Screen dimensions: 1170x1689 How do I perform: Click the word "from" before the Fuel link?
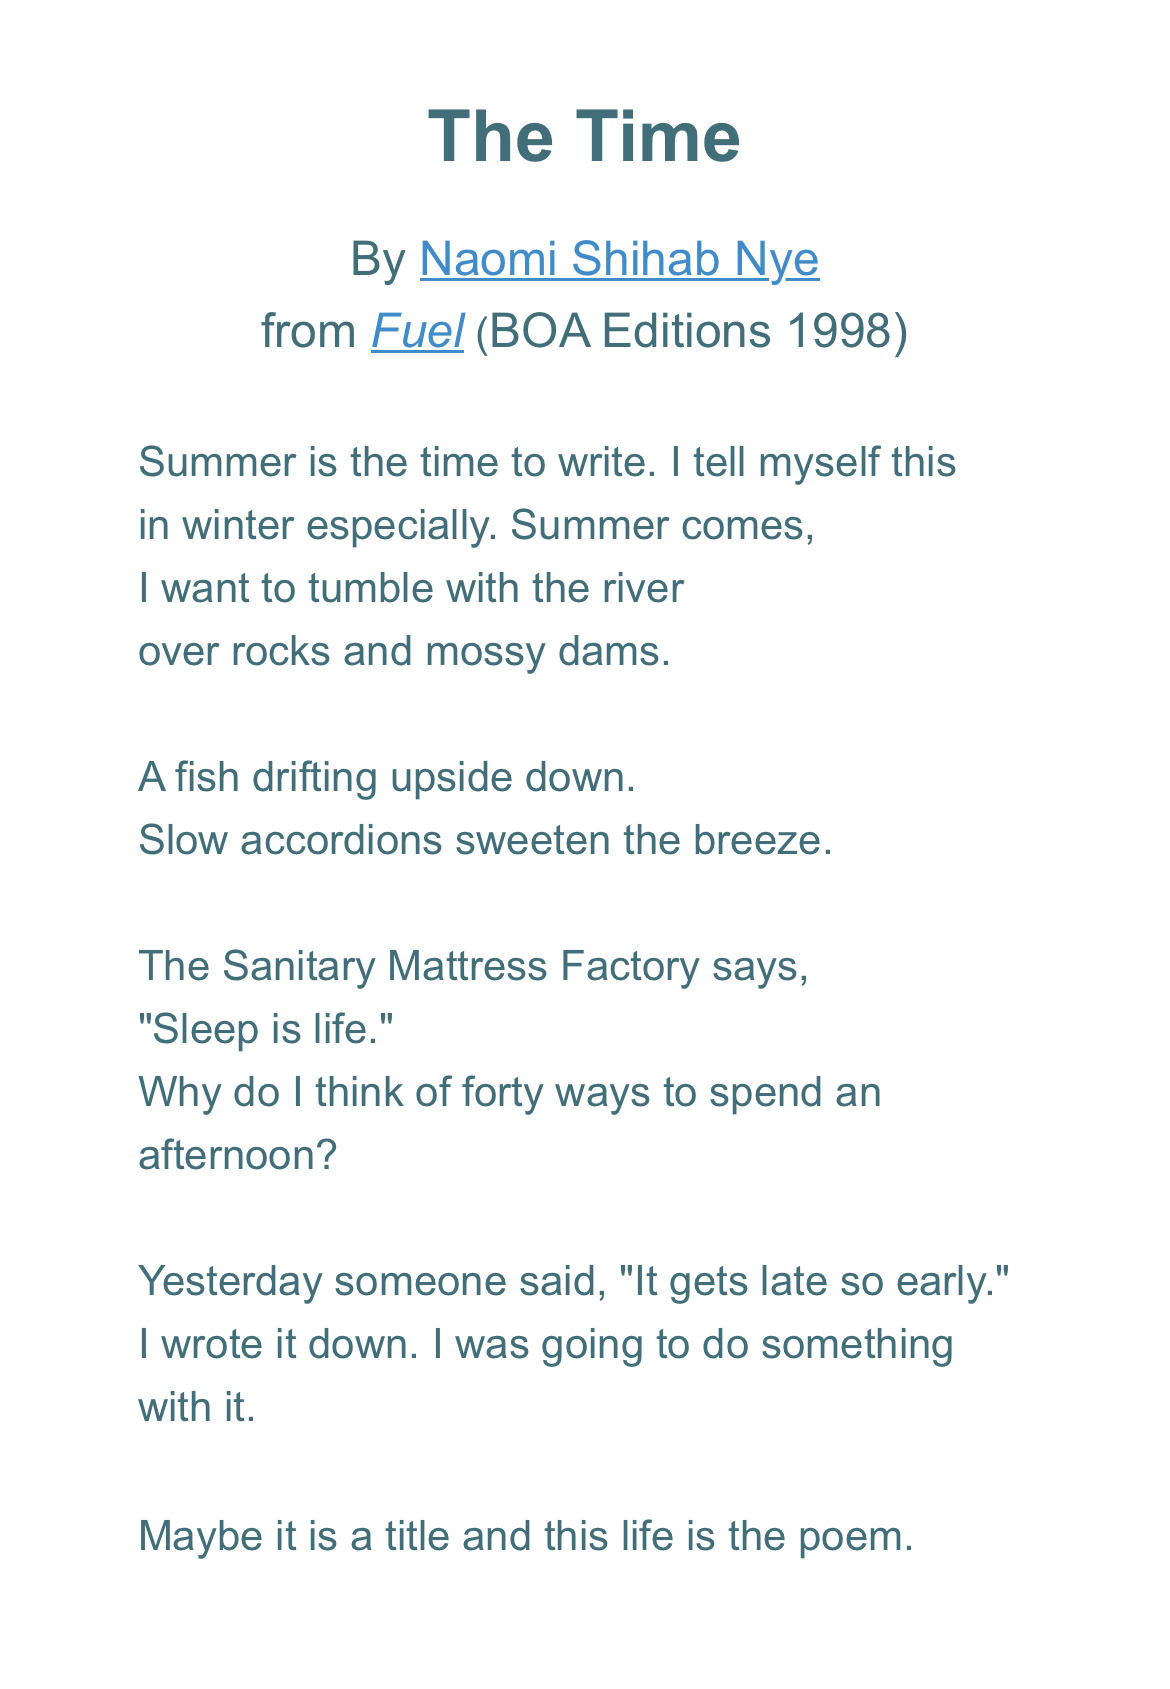pos(308,331)
